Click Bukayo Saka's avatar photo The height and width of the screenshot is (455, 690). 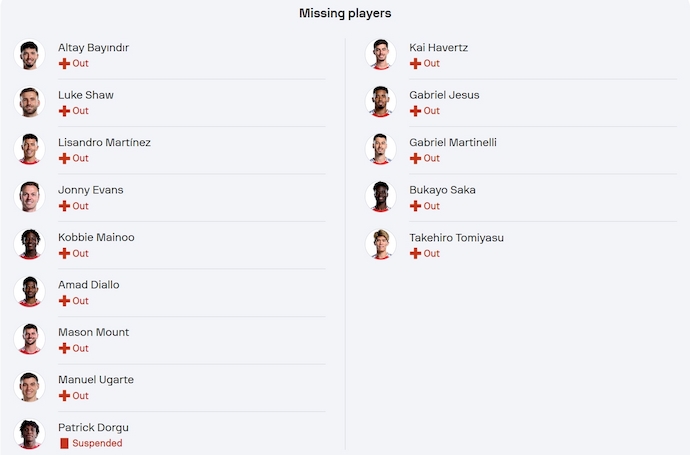381,197
